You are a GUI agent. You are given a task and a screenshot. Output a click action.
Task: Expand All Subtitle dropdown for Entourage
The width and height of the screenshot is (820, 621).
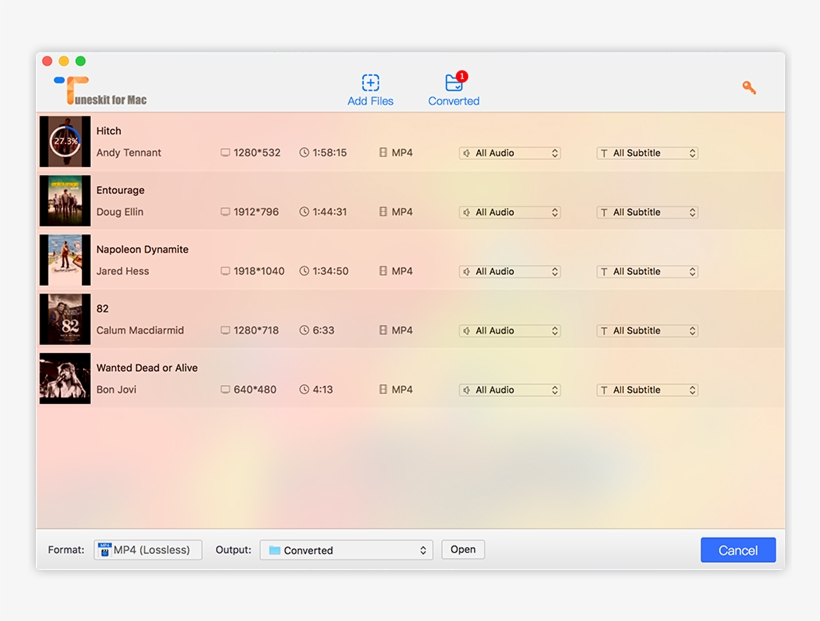[647, 212]
